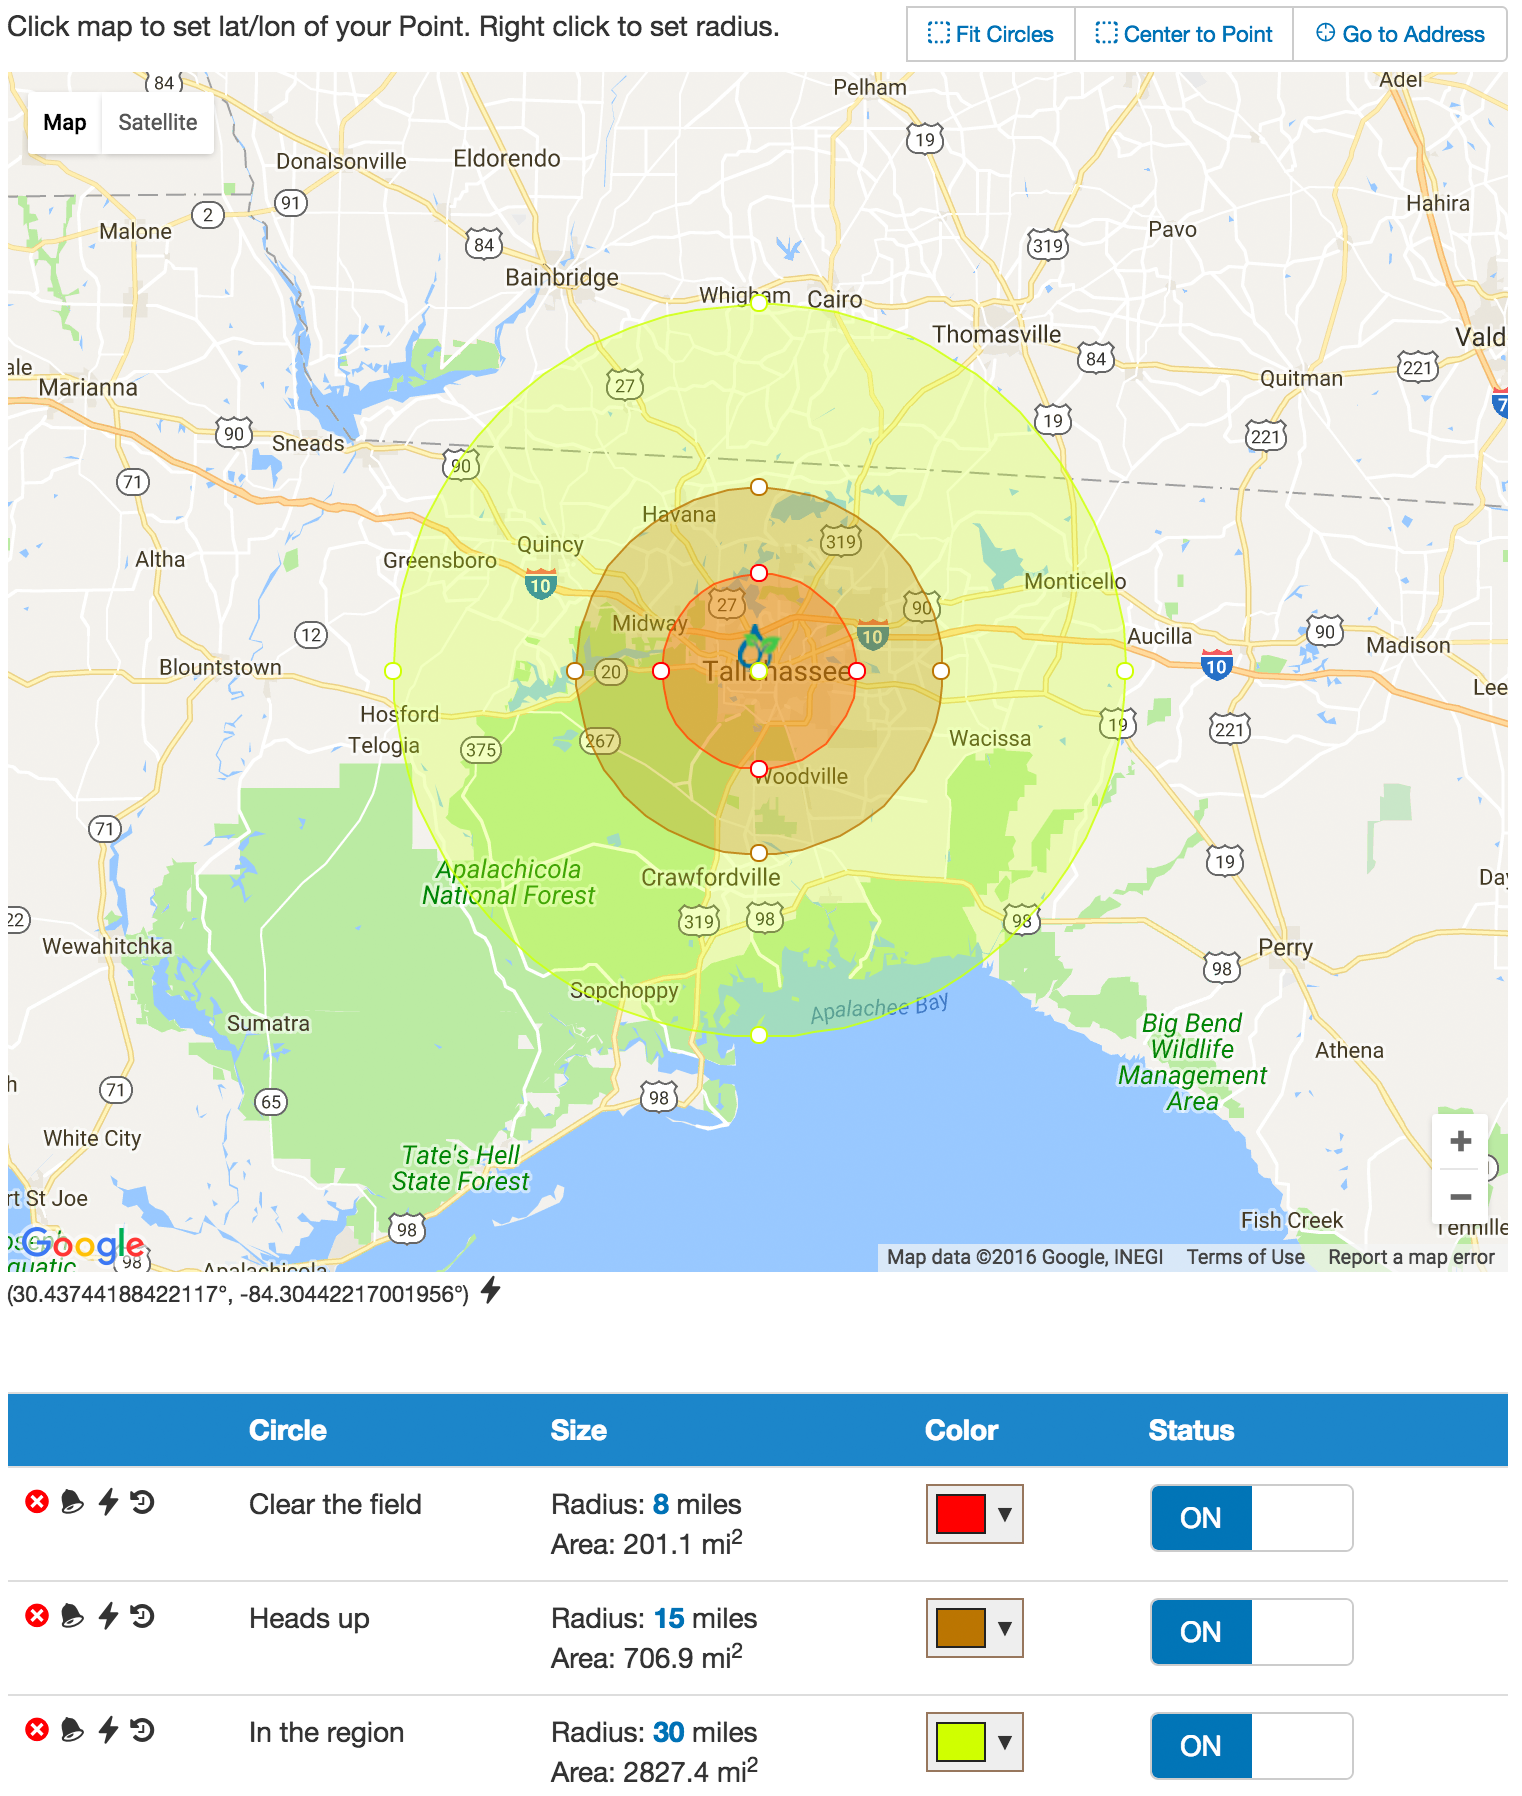1522x1796 pixels.
Task: Select the yellow circle's left radius handle
Action: point(393,670)
